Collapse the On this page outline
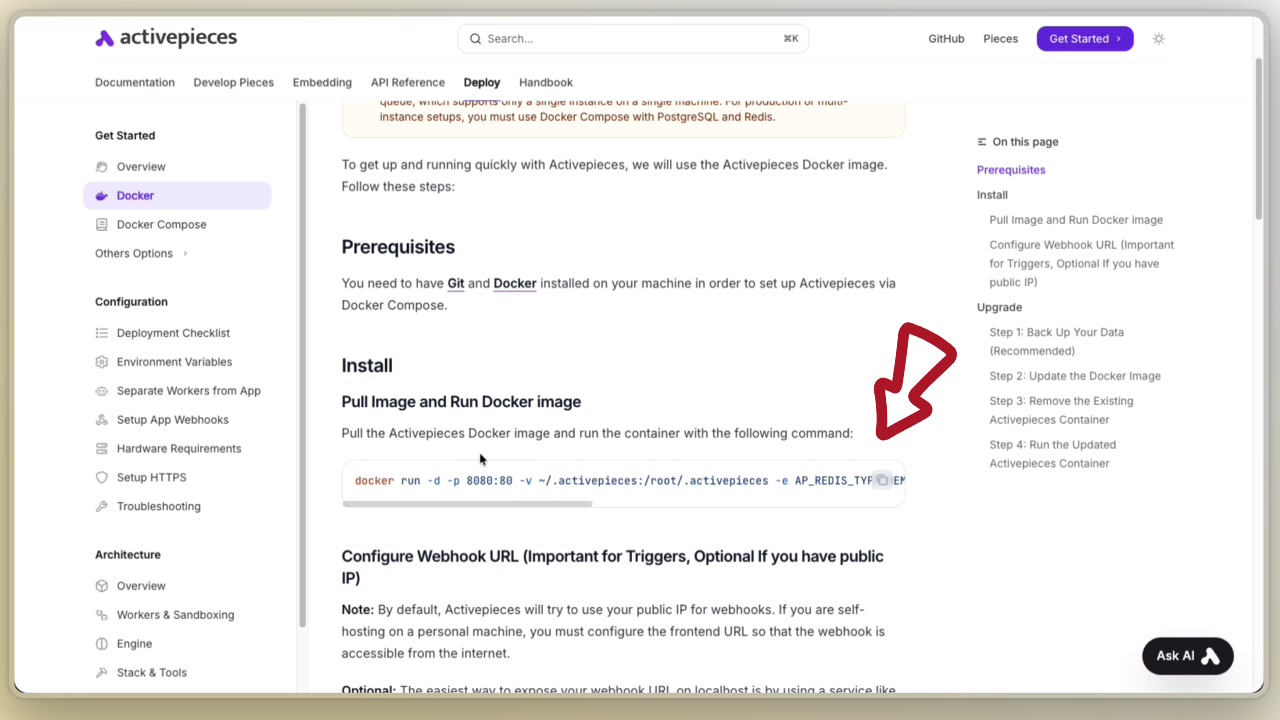The image size is (1280, 720). [x=981, y=141]
